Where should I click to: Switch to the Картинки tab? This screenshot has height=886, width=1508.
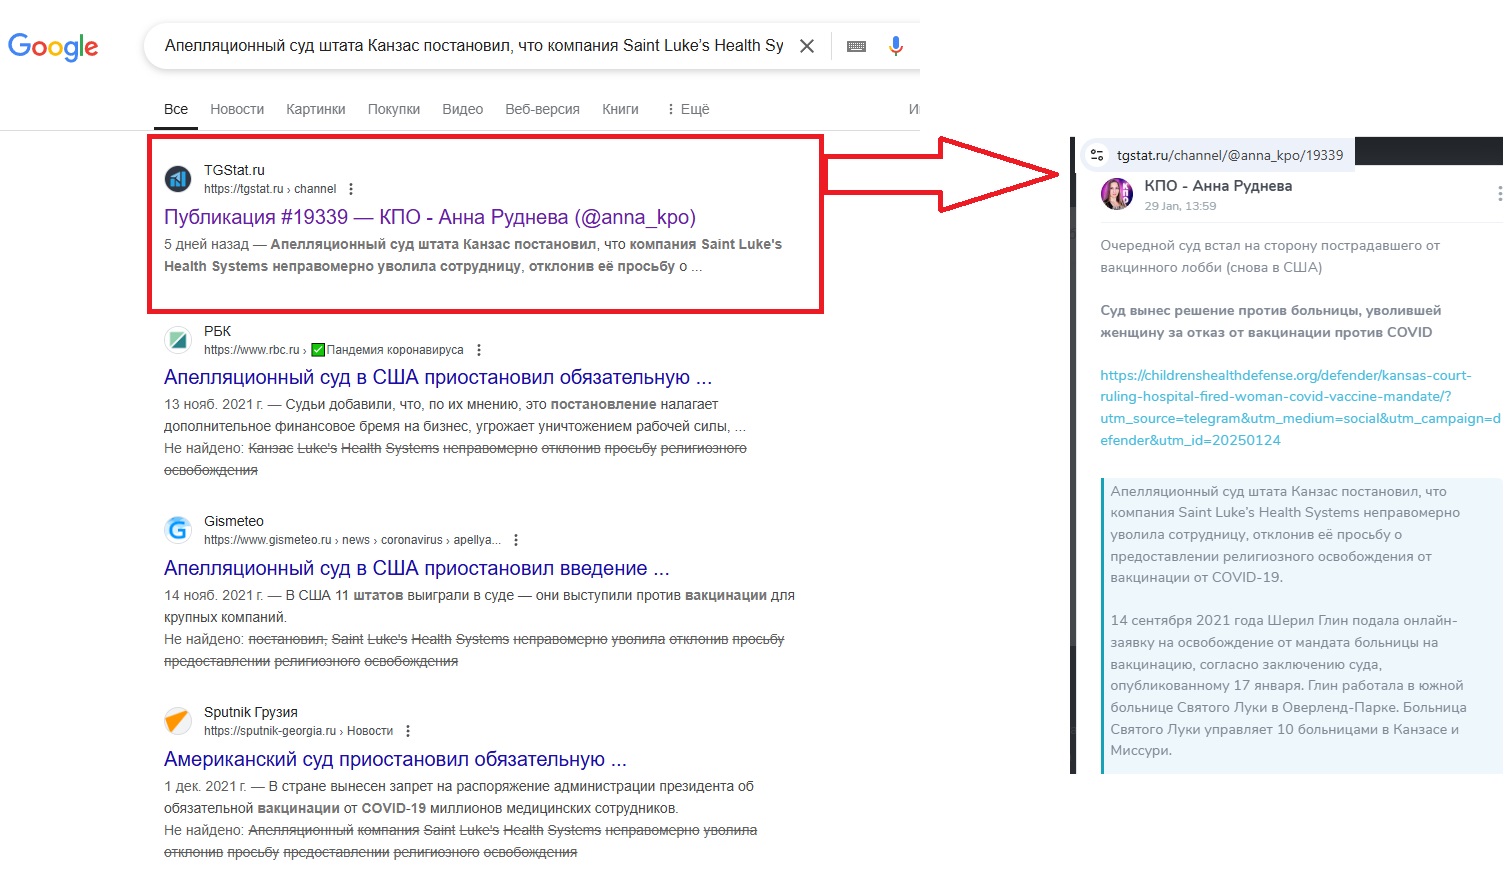coord(316,109)
